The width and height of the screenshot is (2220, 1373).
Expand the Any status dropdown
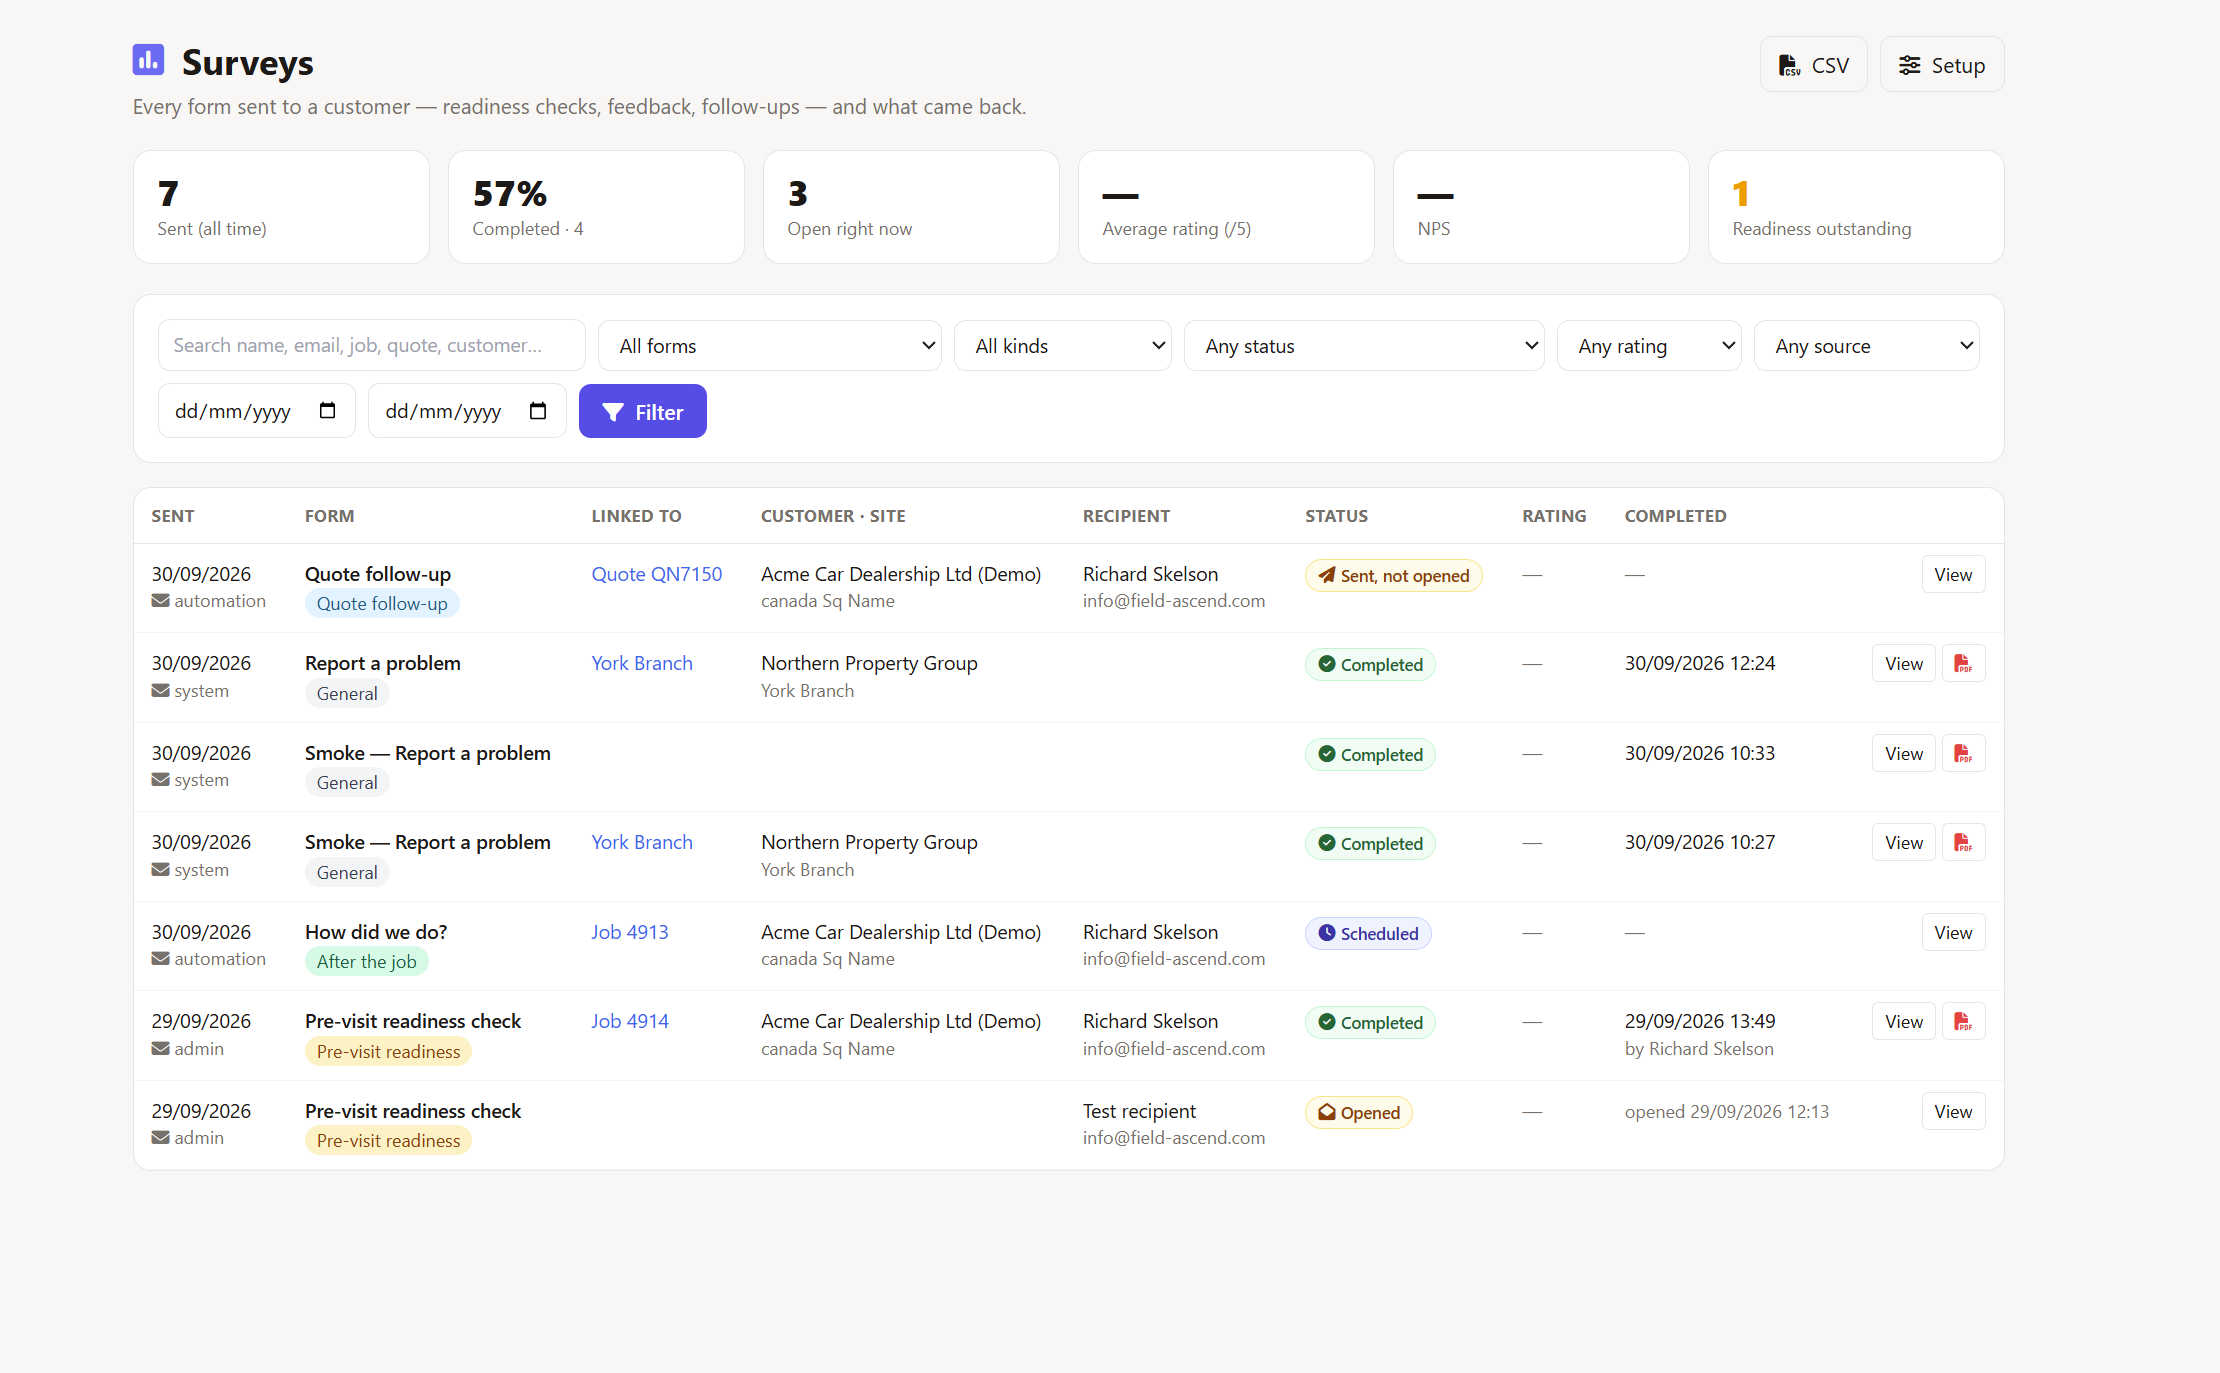1364,345
